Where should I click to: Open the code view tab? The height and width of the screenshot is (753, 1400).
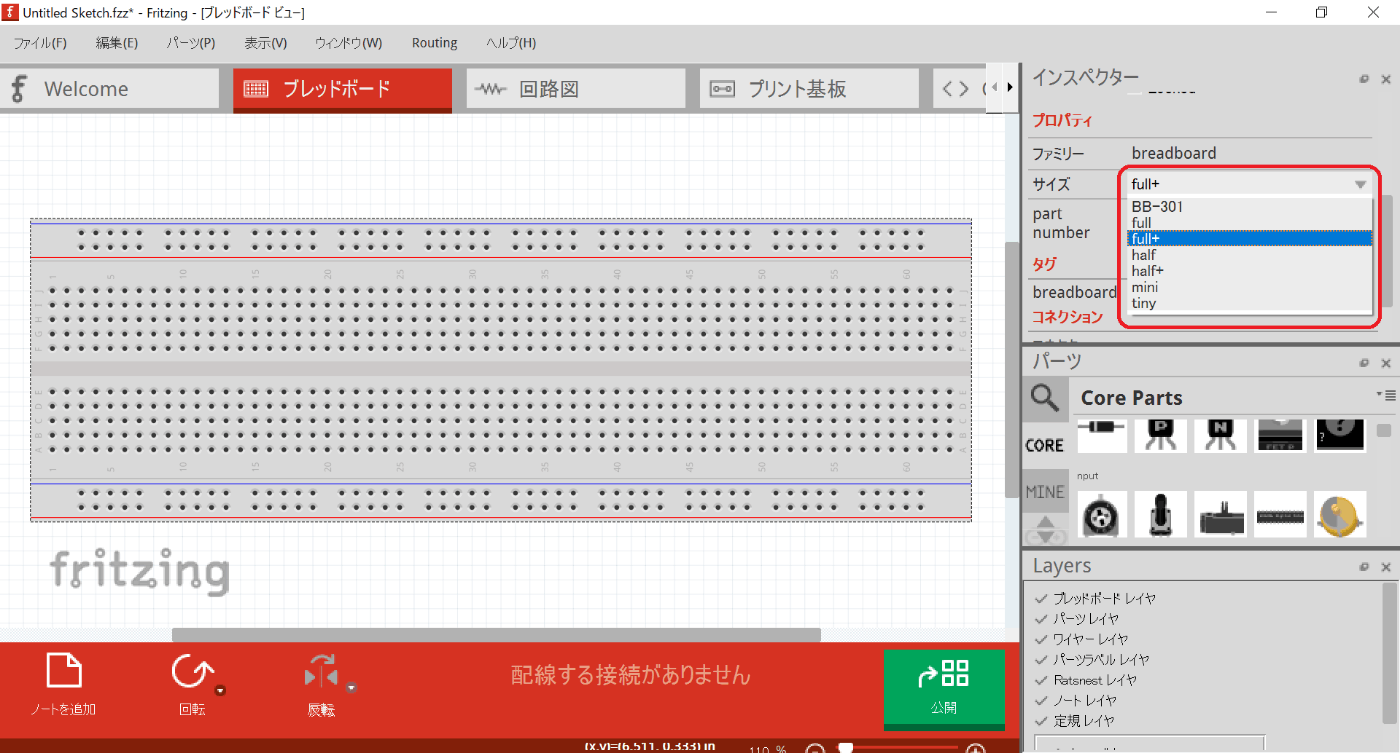[958, 89]
